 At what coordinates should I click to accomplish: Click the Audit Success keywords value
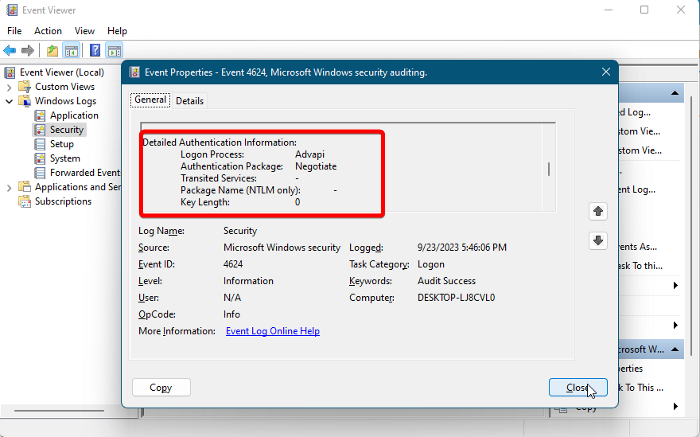click(x=446, y=281)
